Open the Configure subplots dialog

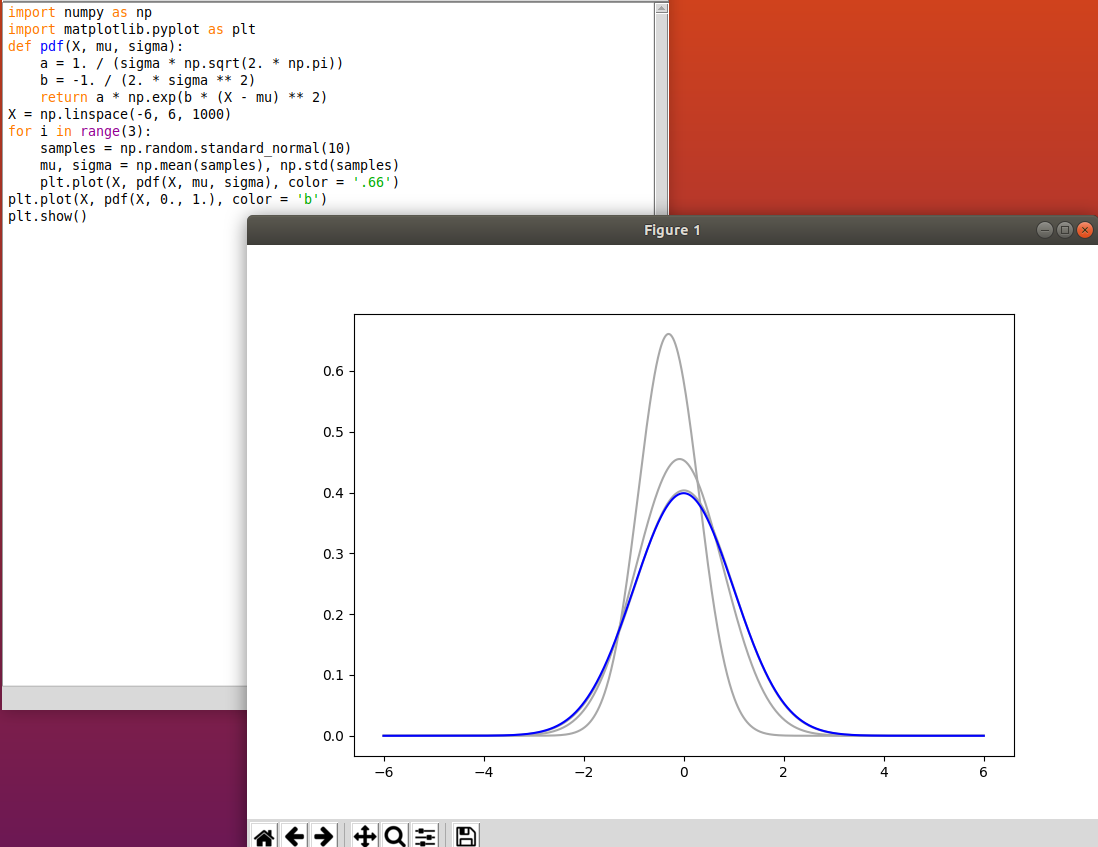[425, 836]
